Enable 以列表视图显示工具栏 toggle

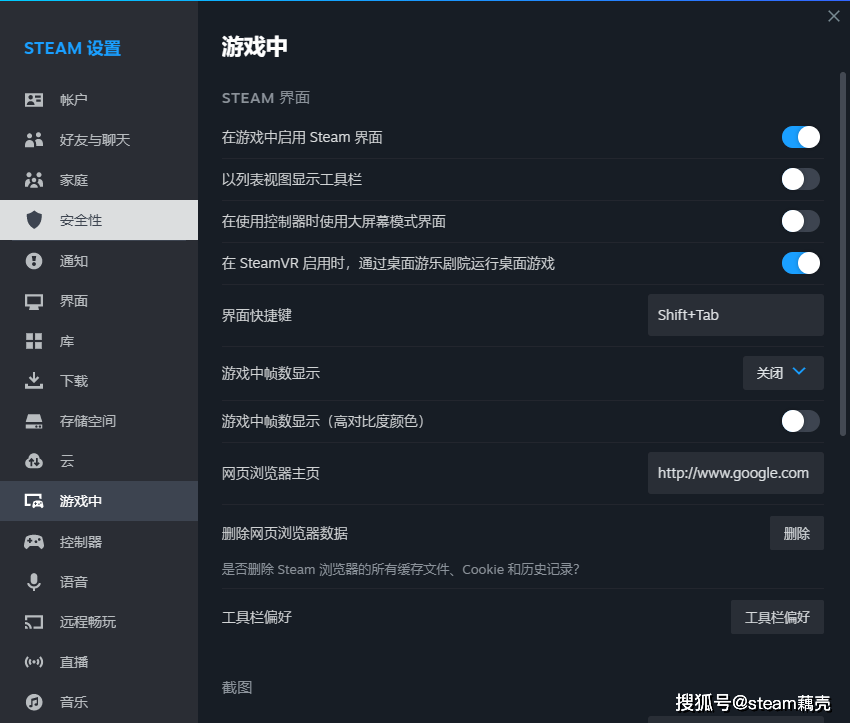[x=800, y=179]
